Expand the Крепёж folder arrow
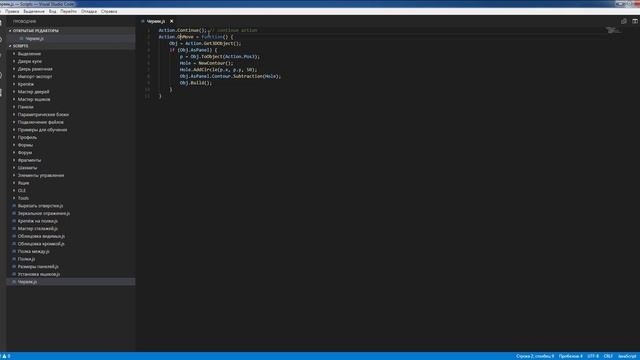The height and width of the screenshot is (360, 640). pyautogui.click(x=14, y=84)
